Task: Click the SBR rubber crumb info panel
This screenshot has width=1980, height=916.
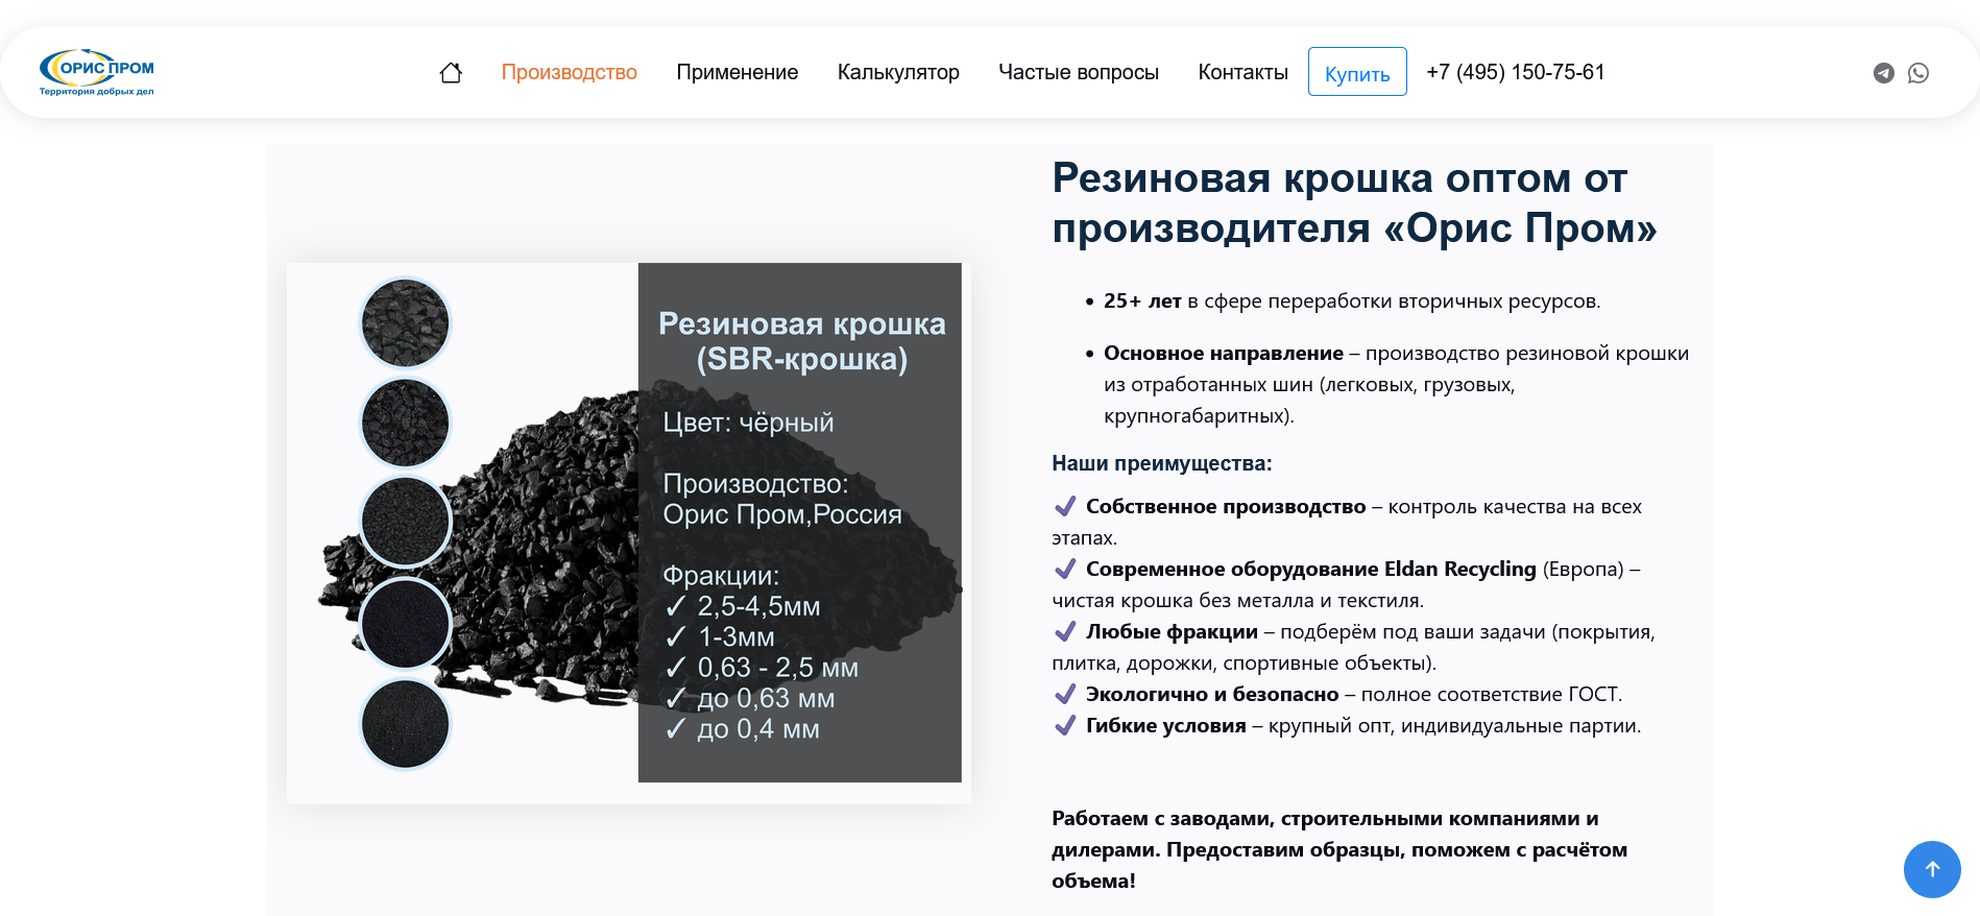Action: pyautogui.click(x=800, y=522)
